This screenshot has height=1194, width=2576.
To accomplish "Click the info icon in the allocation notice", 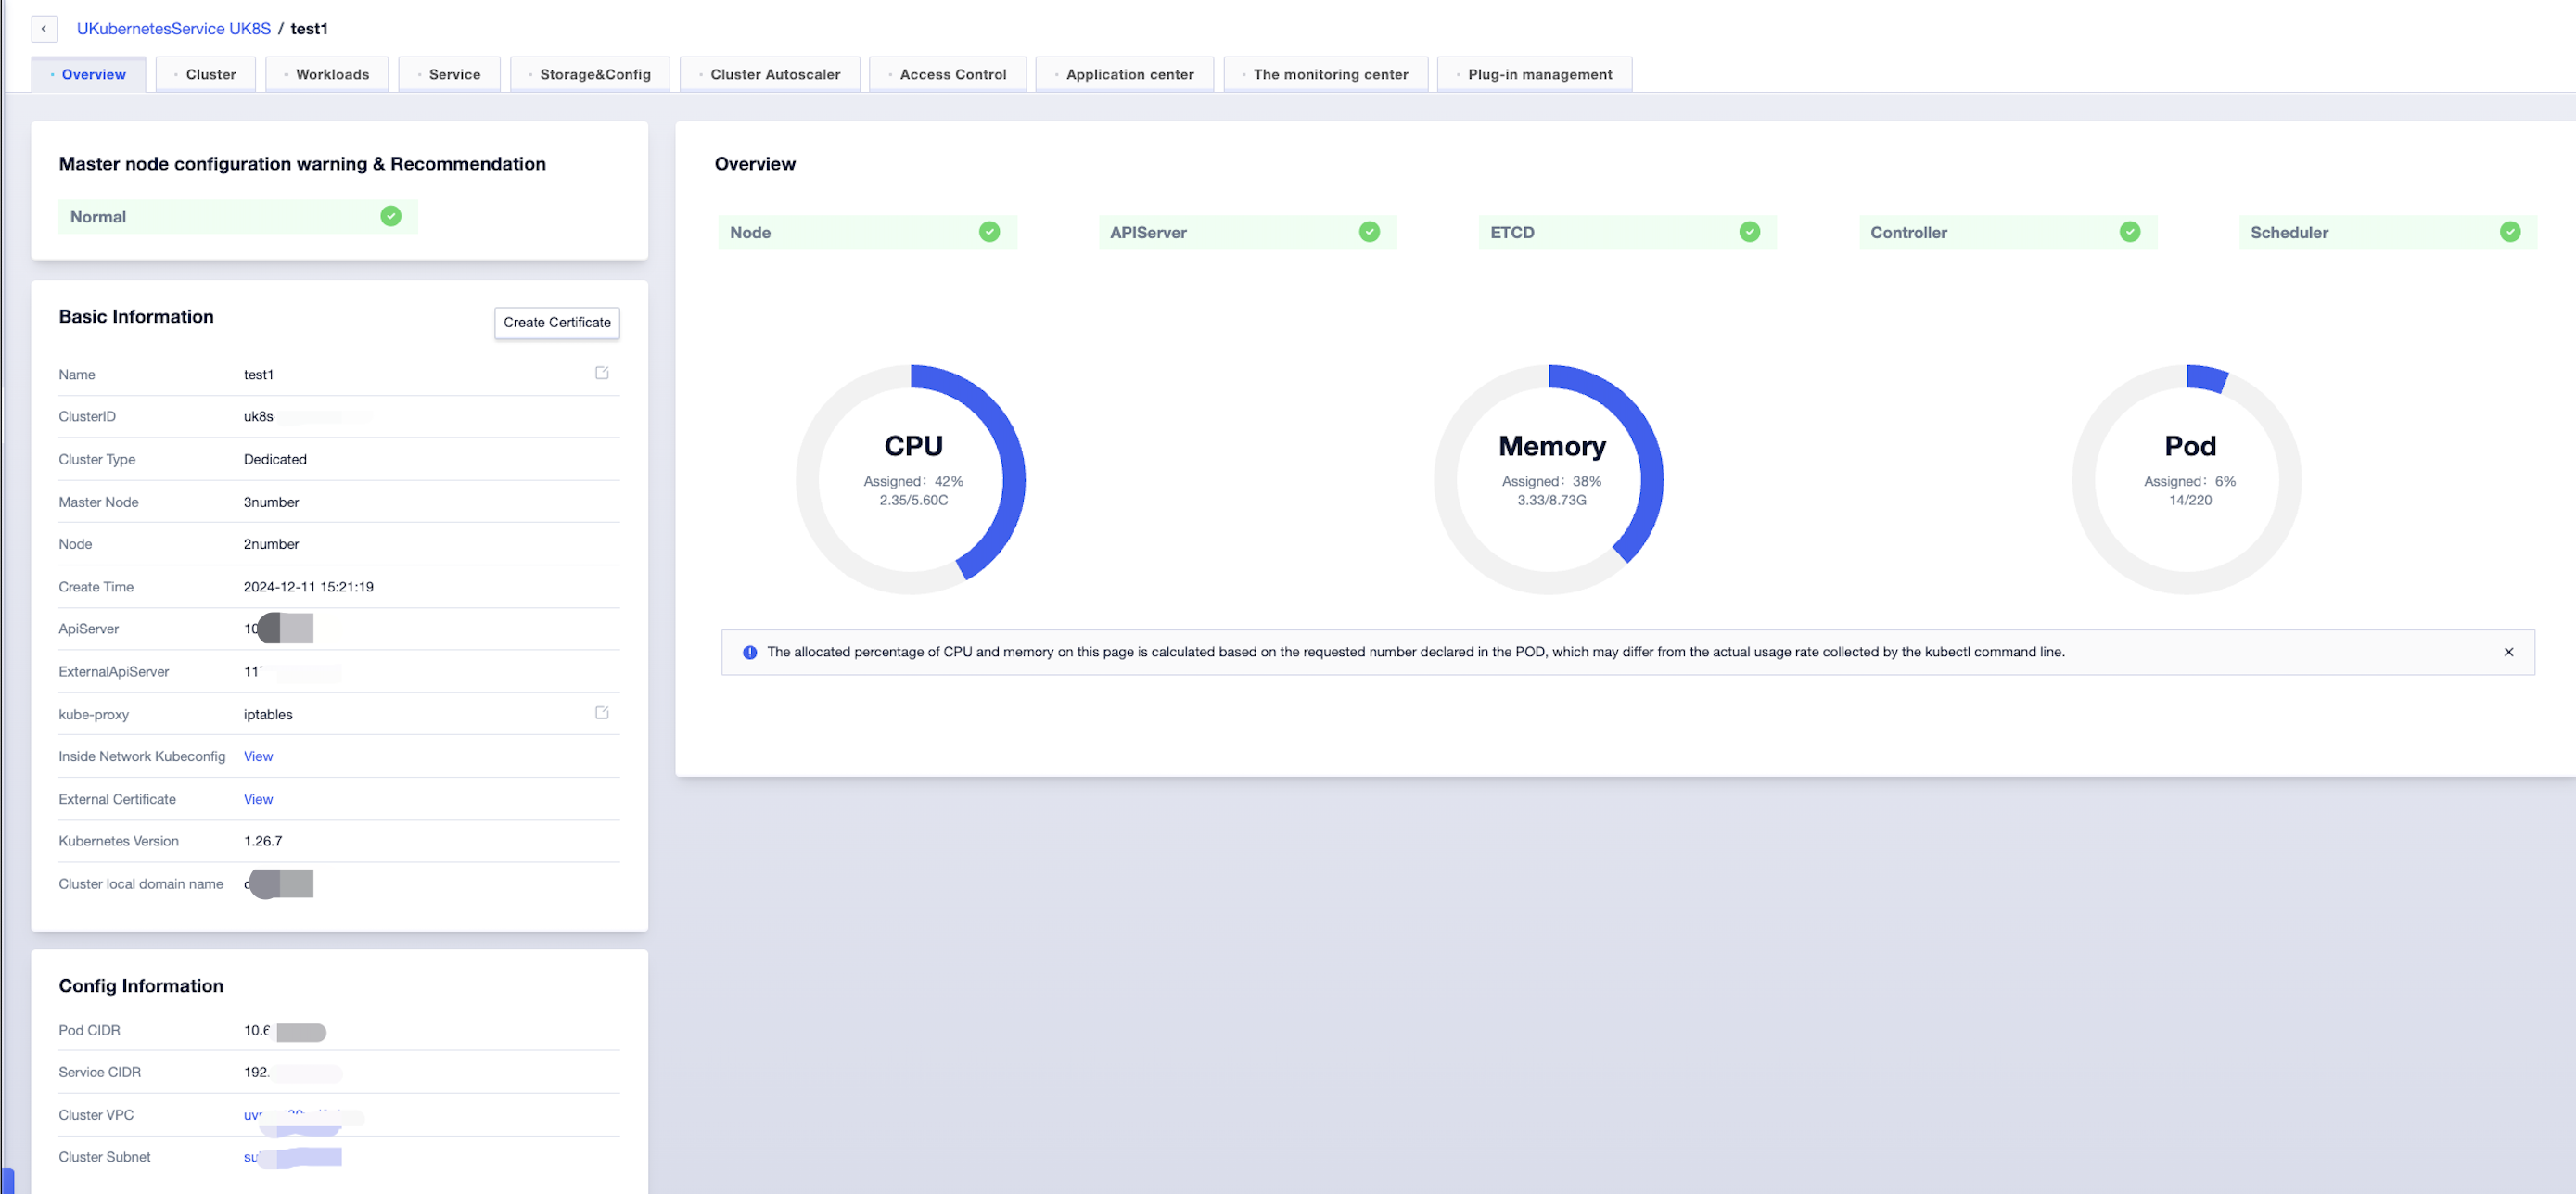I will [x=750, y=652].
